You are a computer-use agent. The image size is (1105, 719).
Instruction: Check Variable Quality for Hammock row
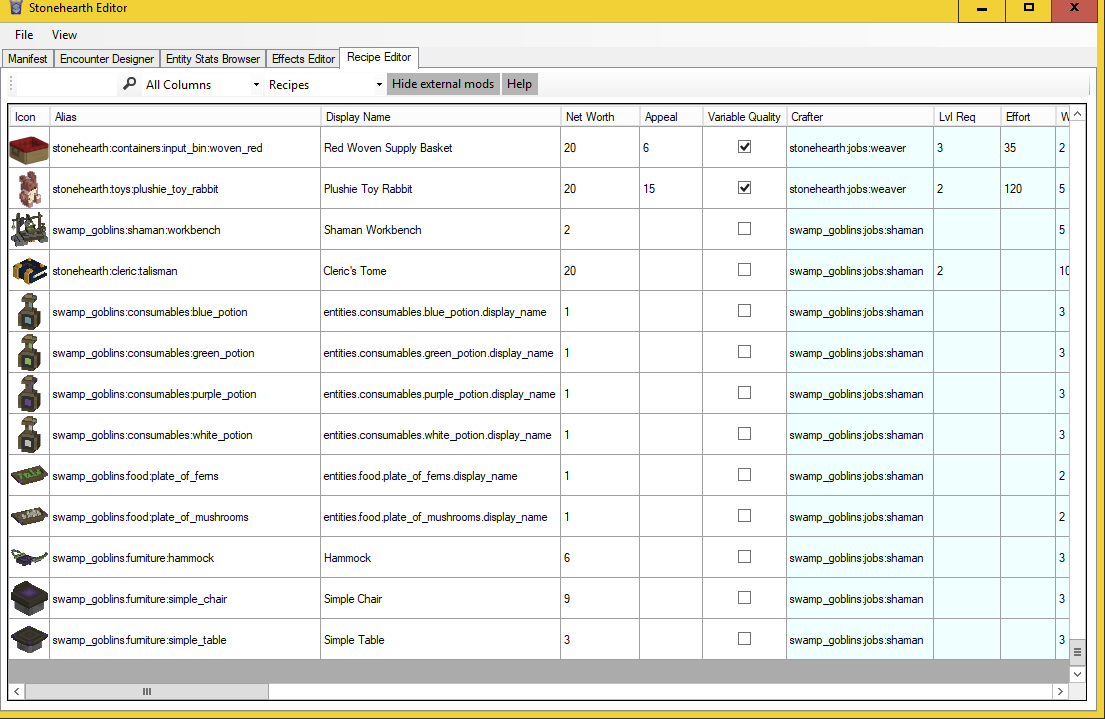pos(744,556)
